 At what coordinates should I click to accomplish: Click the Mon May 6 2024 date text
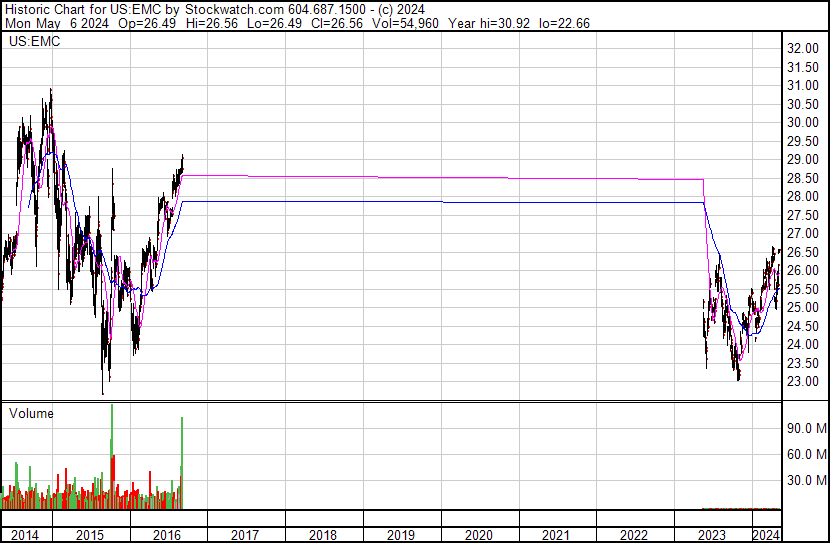point(57,23)
